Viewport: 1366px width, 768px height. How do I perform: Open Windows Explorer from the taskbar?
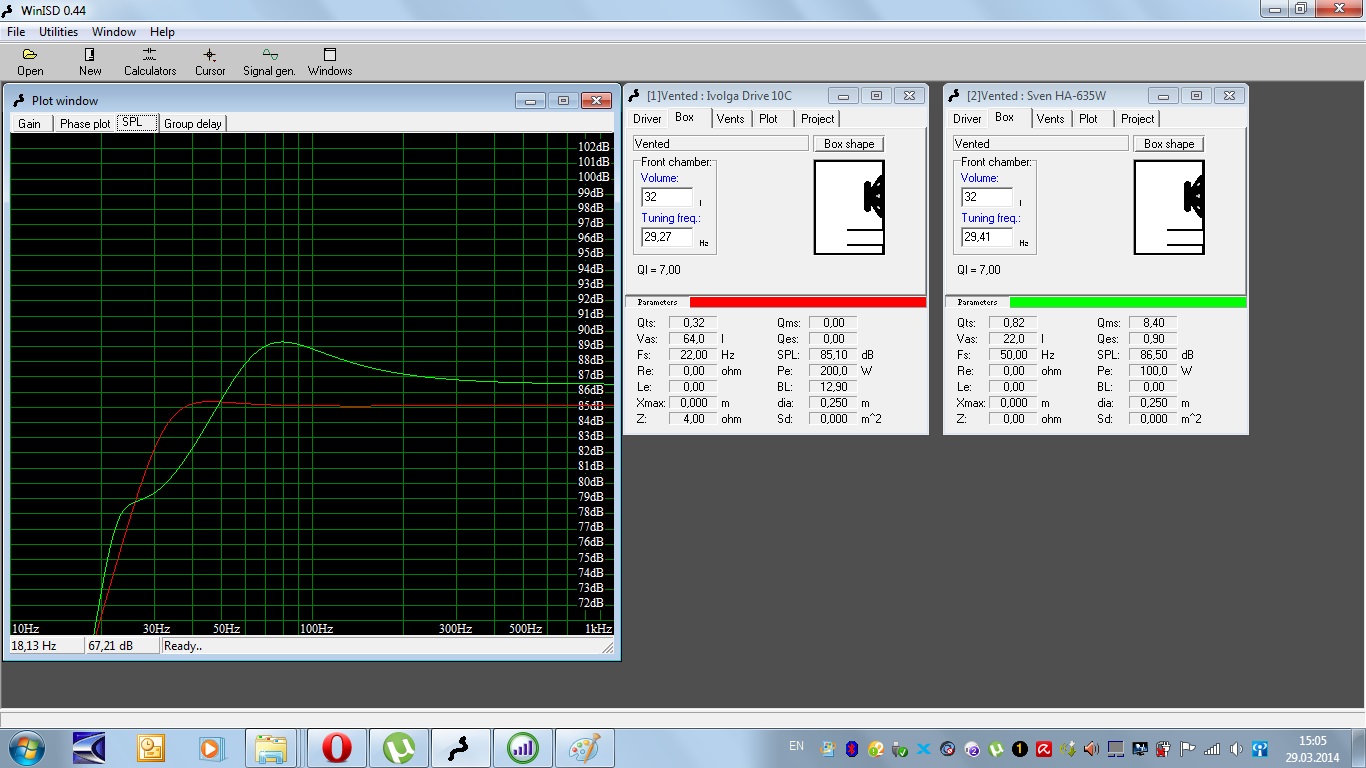pyautogui.click(x=271, y=748)
